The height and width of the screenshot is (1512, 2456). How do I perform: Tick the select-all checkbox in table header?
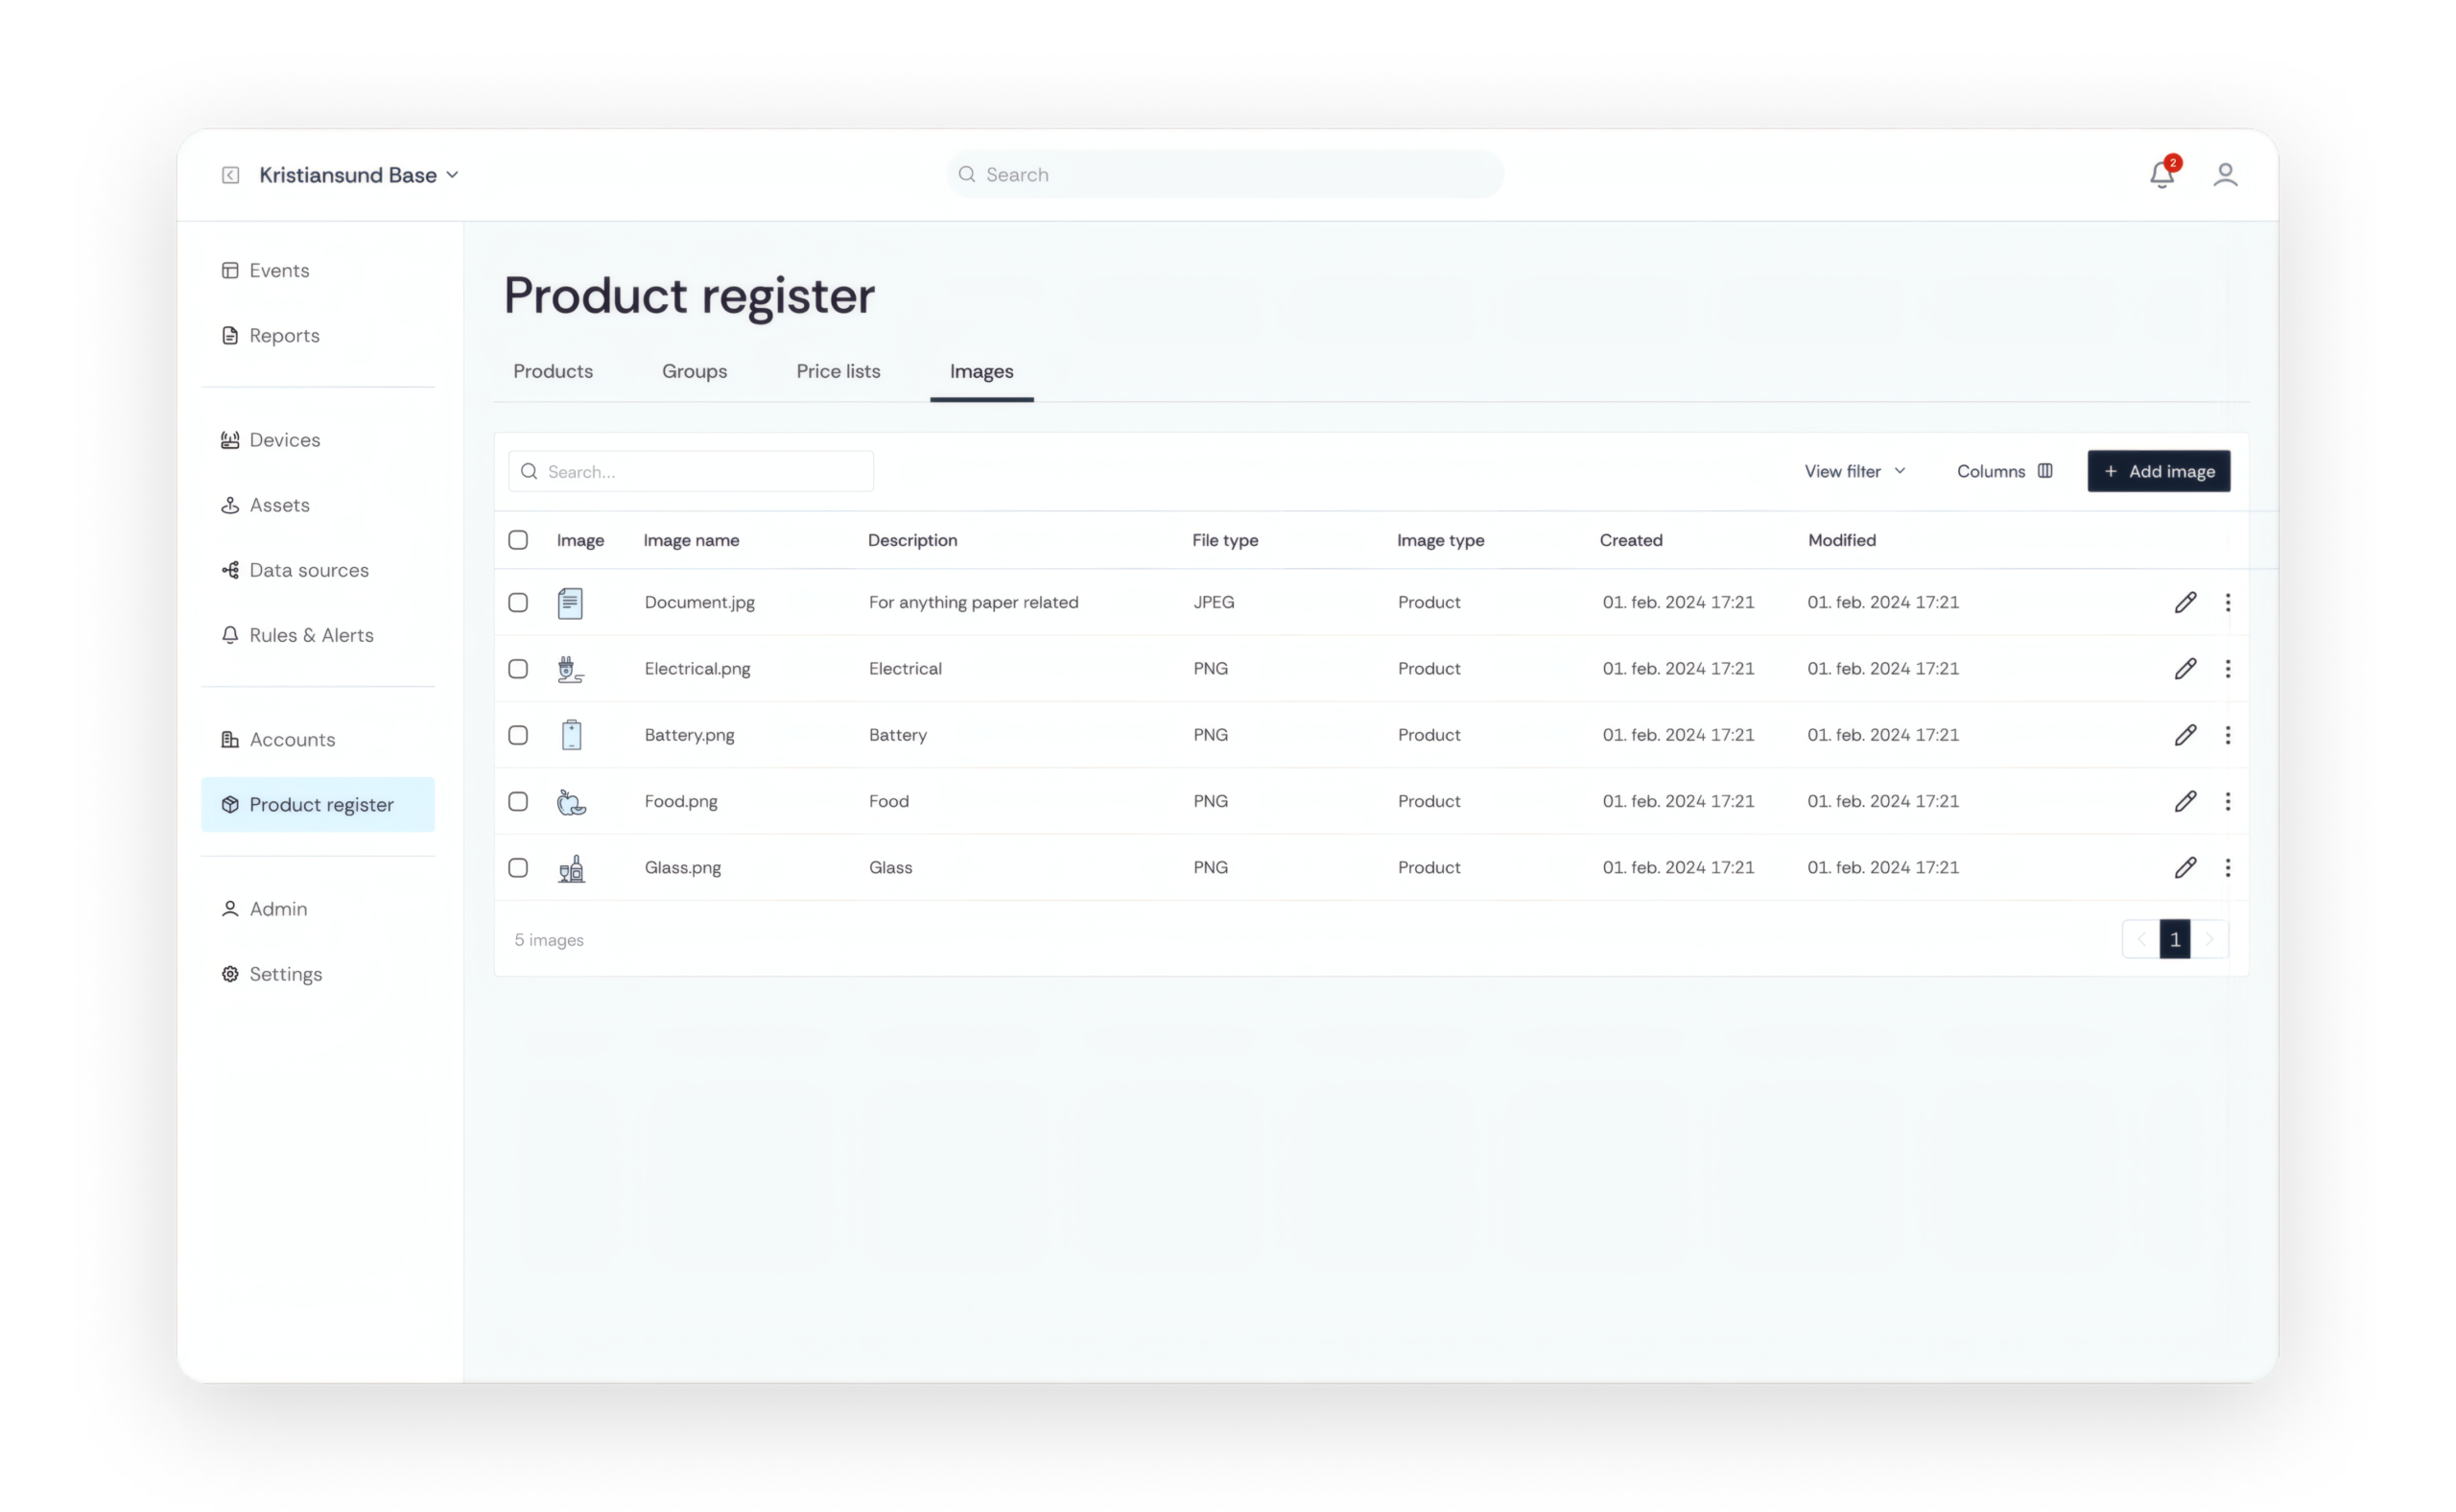[x=518, y=540]
